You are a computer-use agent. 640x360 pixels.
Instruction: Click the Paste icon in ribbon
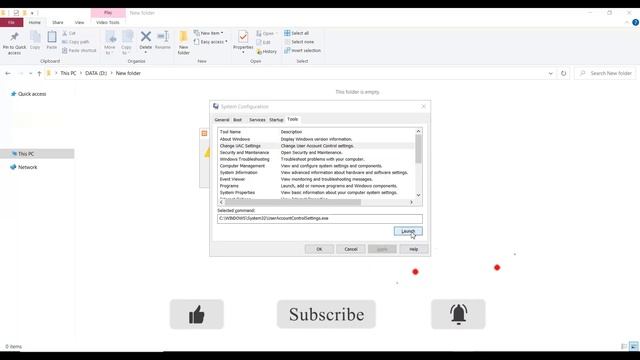52,37
